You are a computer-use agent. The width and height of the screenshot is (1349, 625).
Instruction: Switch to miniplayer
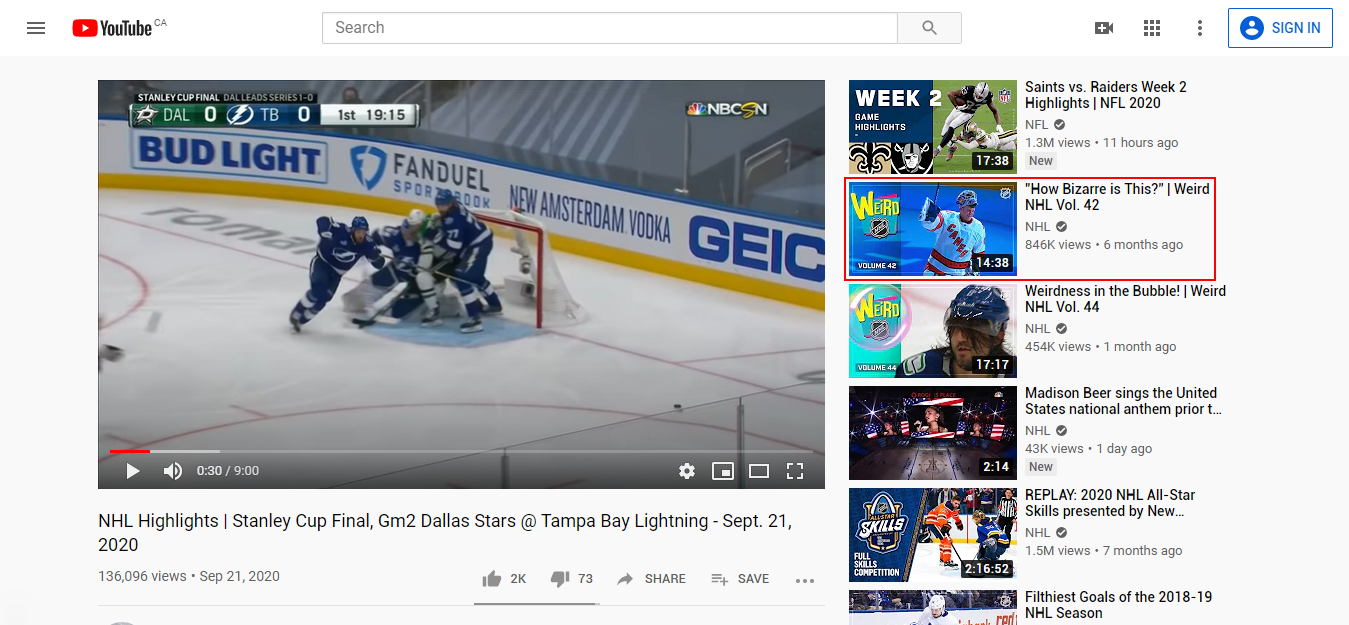pos(722,471)
